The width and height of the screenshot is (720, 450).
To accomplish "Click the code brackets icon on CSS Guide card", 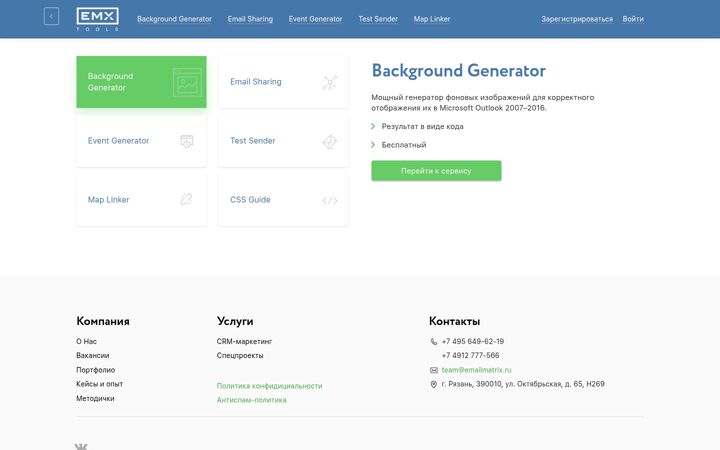I will click(330, 201).
